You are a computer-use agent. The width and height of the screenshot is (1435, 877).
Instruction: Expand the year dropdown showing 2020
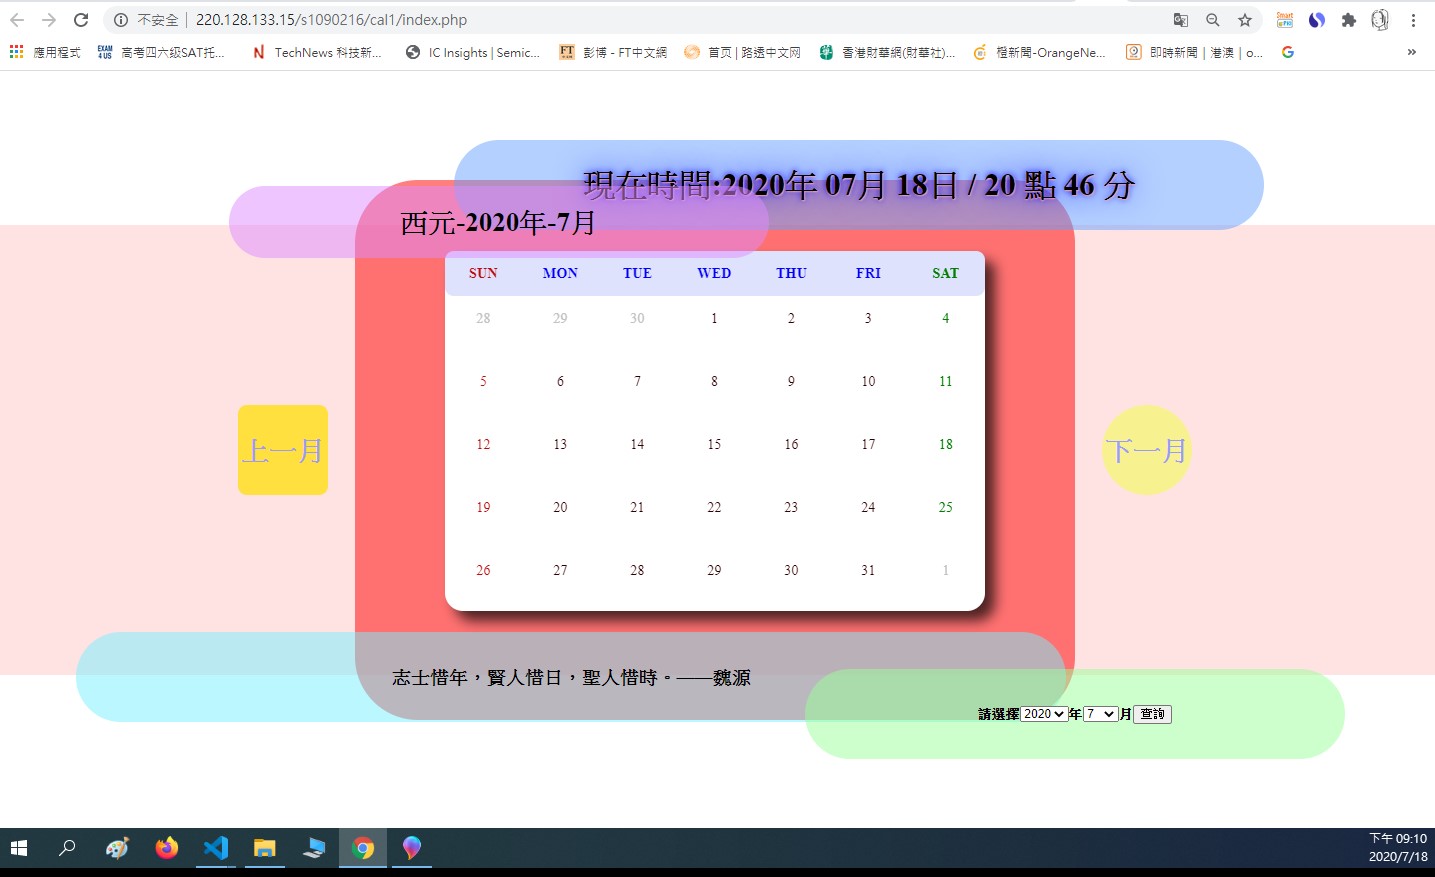pos(1044,714)
